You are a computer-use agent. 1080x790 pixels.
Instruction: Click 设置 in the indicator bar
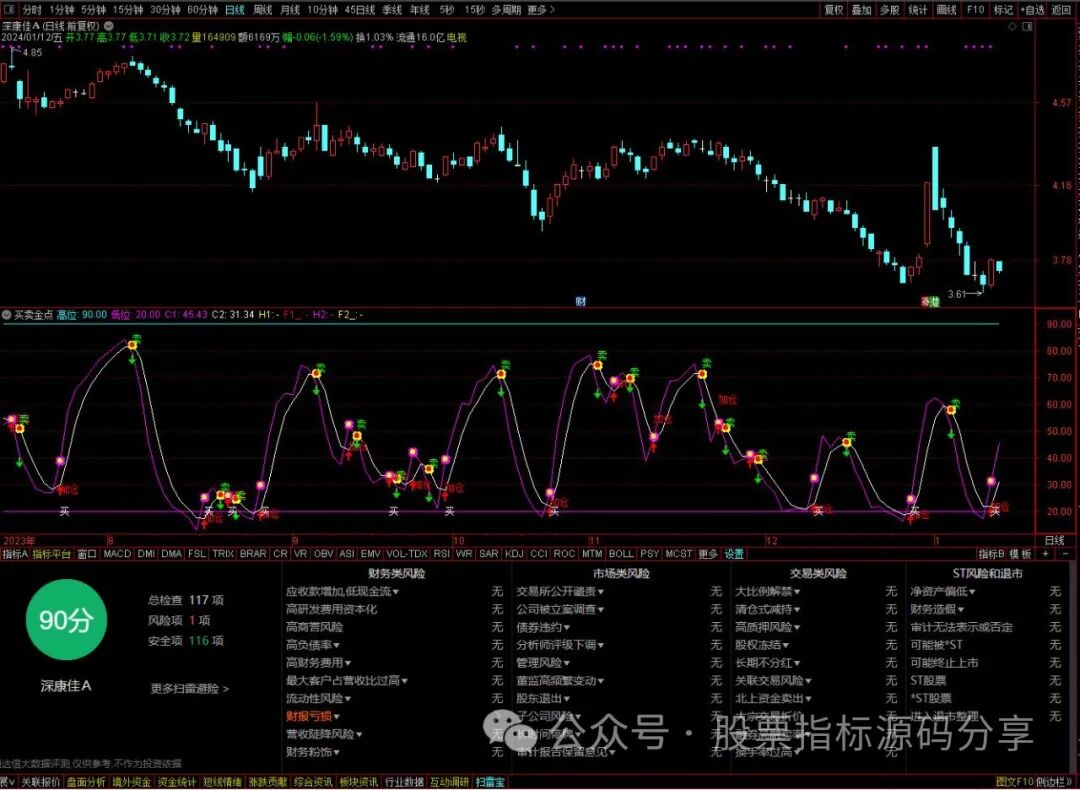click(734, 554)
